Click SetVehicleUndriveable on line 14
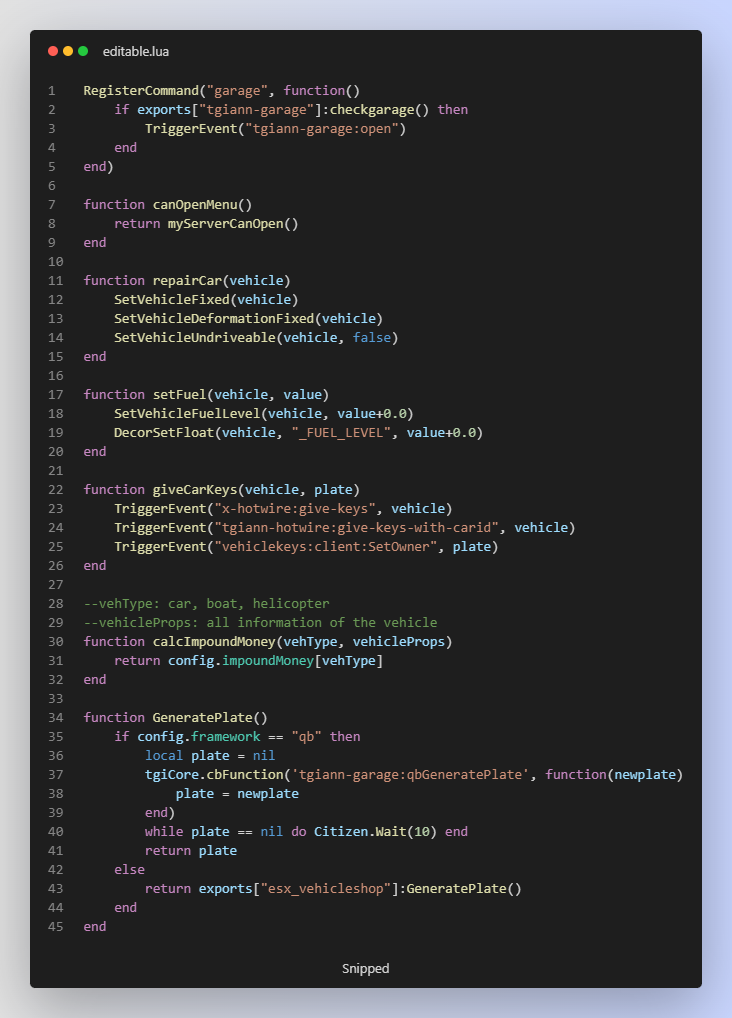The height and width of the screenshot is (1018, 732). (x=195, y=338)
